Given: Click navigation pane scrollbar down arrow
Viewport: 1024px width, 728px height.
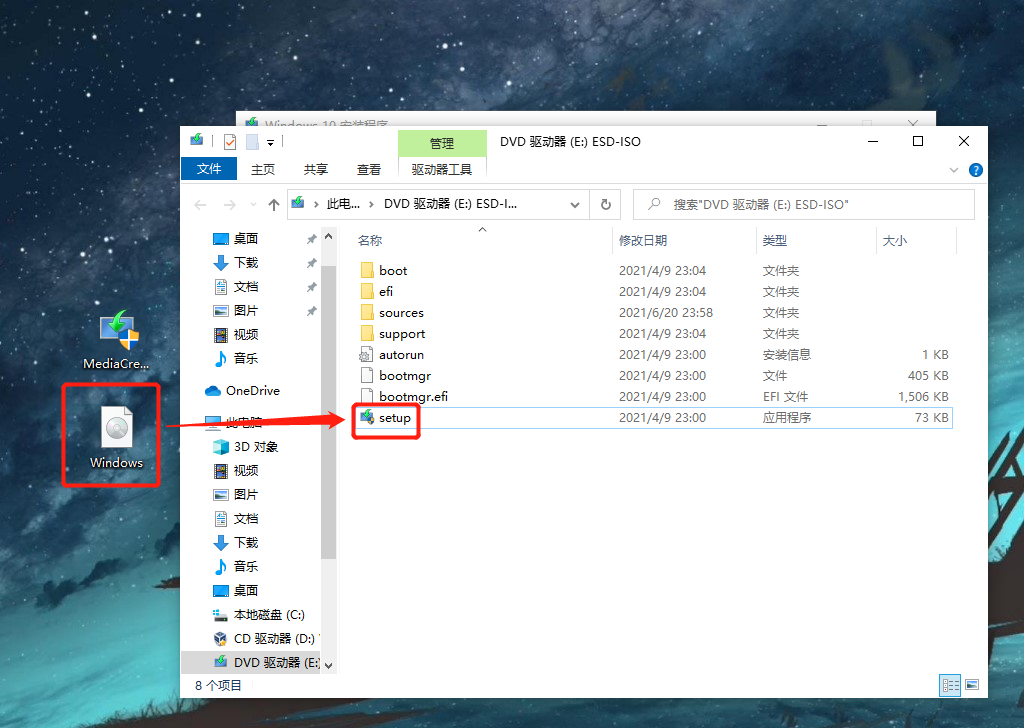Looking at the screenshot, I should pyautogui.click(x=328, y=665).
